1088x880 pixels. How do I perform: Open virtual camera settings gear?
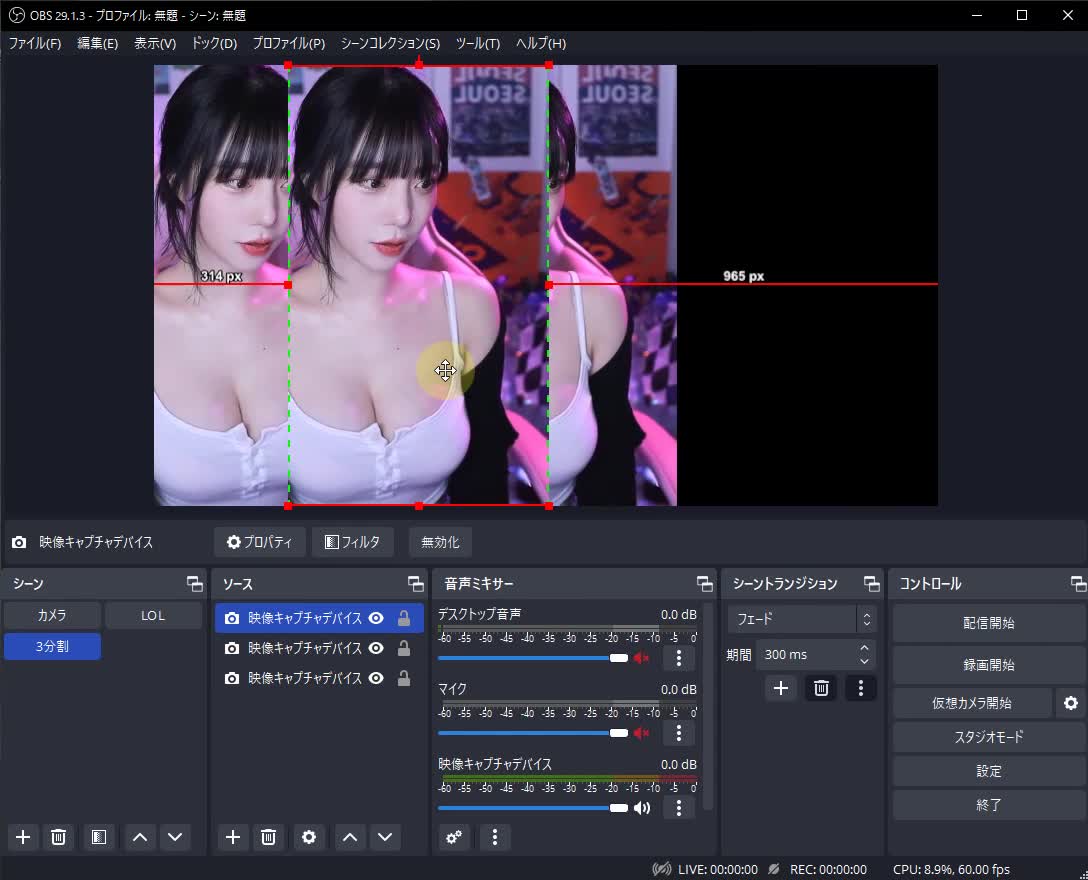pyautogui.click(x=1069, y=703)
